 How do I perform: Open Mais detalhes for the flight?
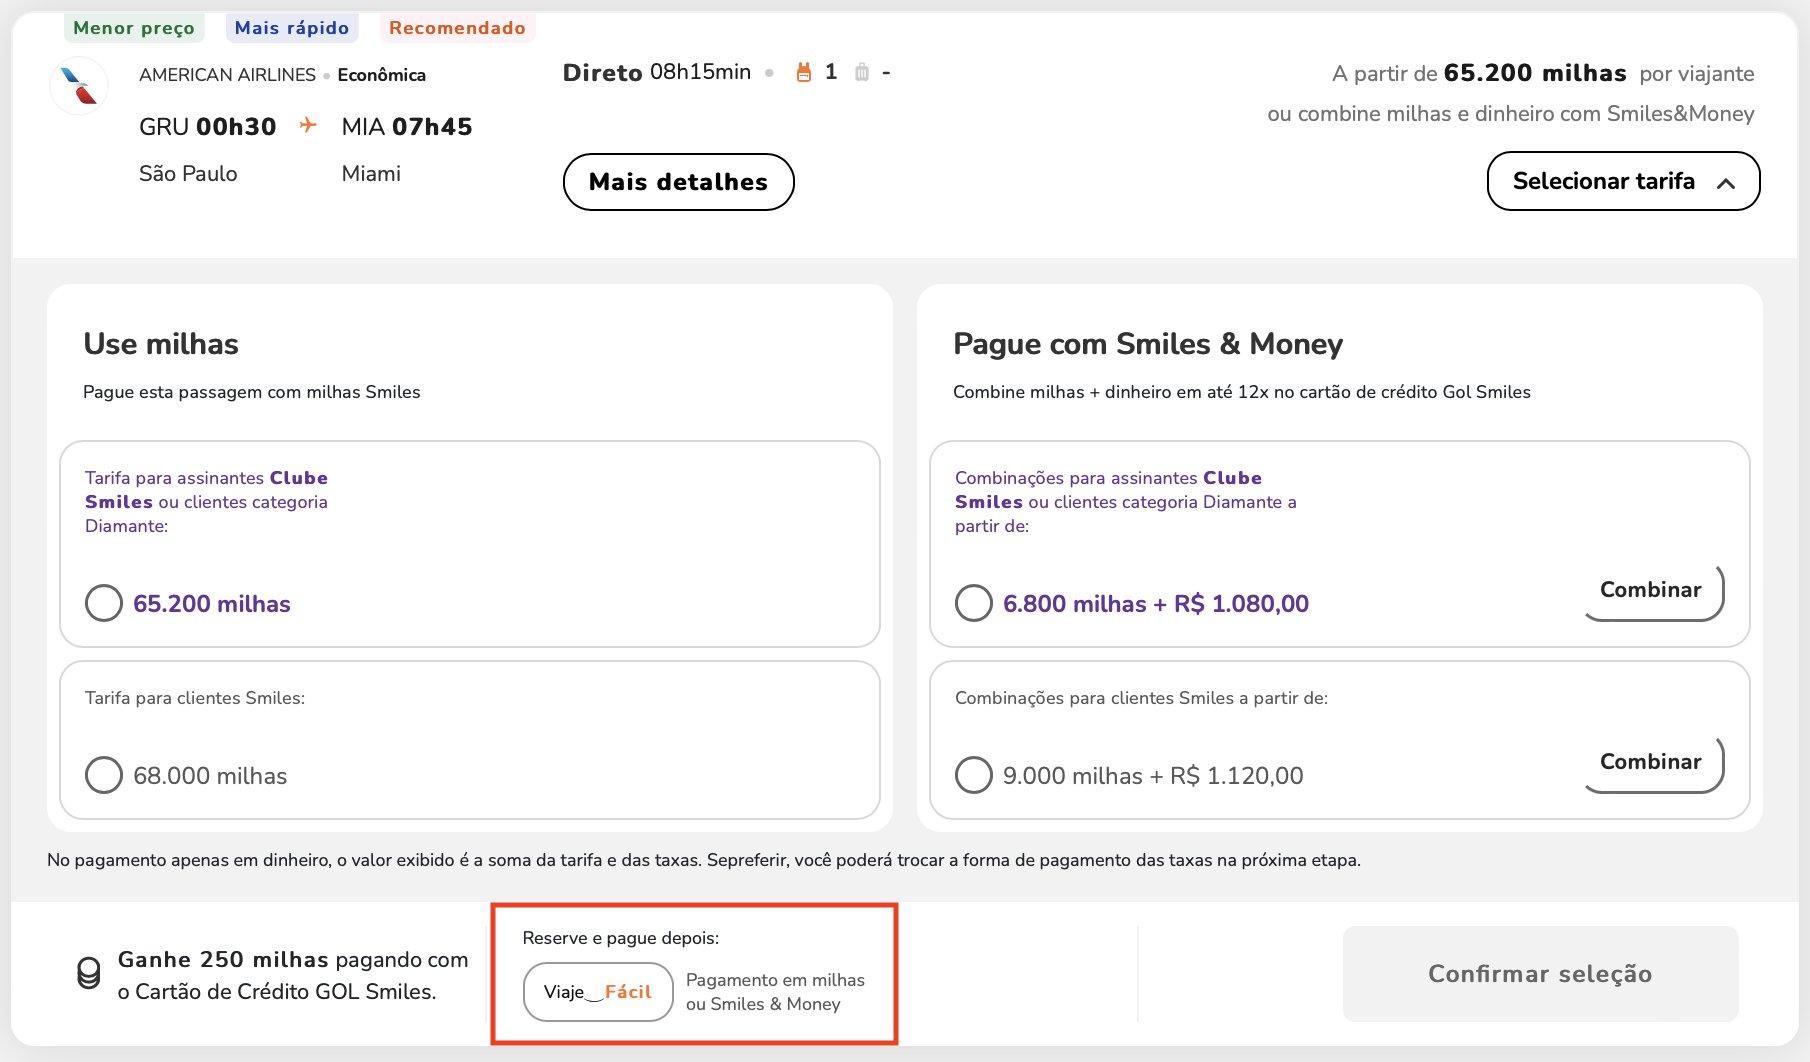[678, 182]
